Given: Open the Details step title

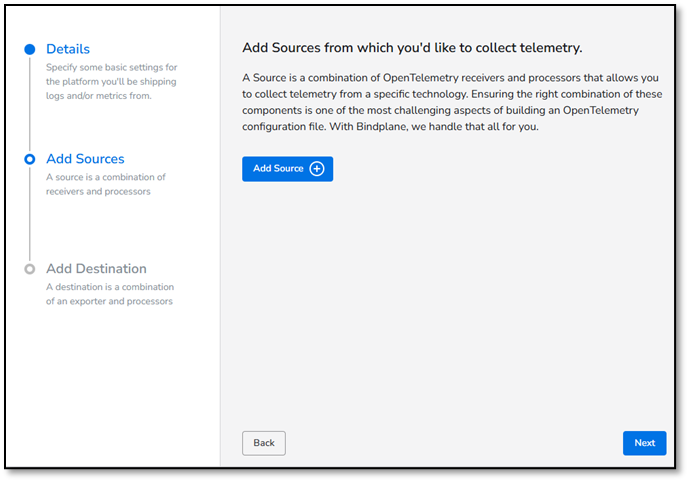Looking at the screenshot, I should (68, 49).
